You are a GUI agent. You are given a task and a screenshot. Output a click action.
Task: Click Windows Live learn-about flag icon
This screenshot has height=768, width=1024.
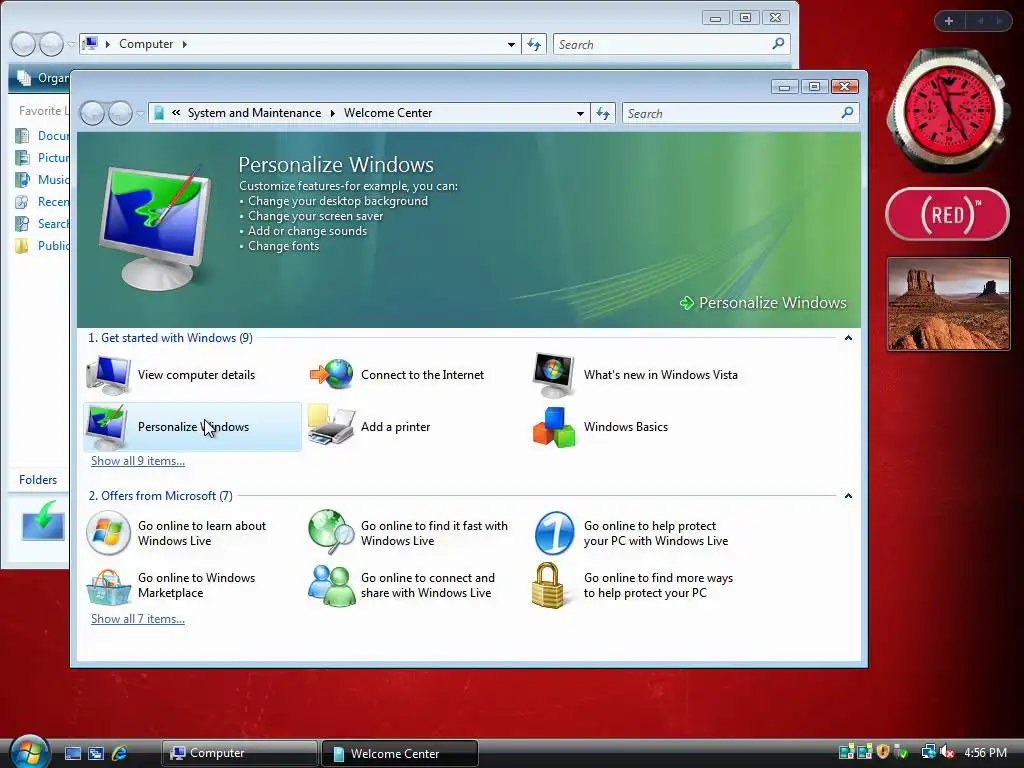click(108, 533)
